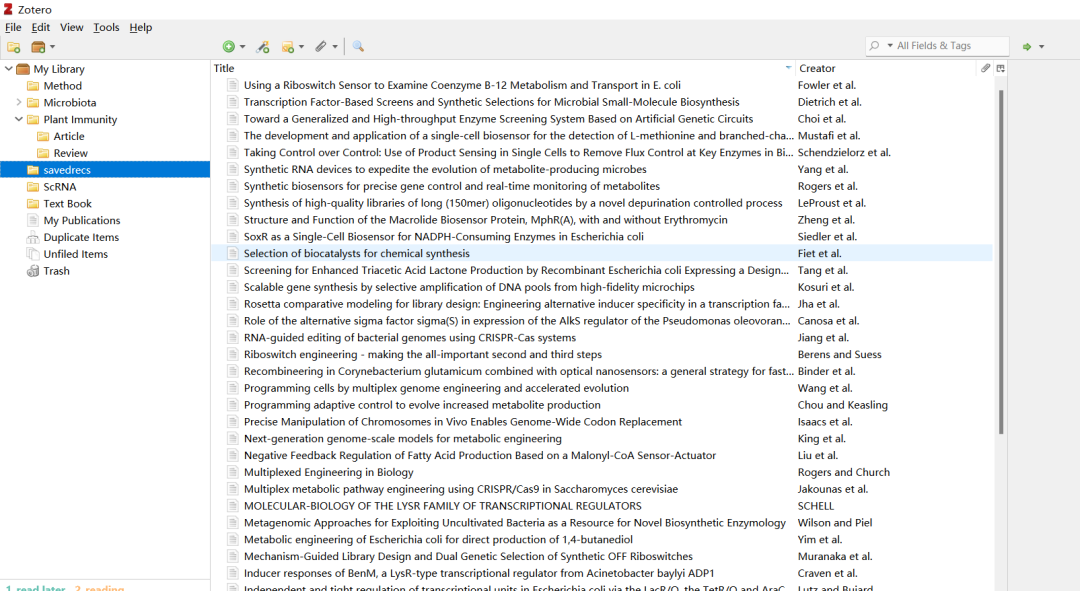The width and height of the screenshot is (1080, 591).
Task: Select 'Selection of biocatalysts for chemical synthesis'
Action: click(x=357, y=253)
